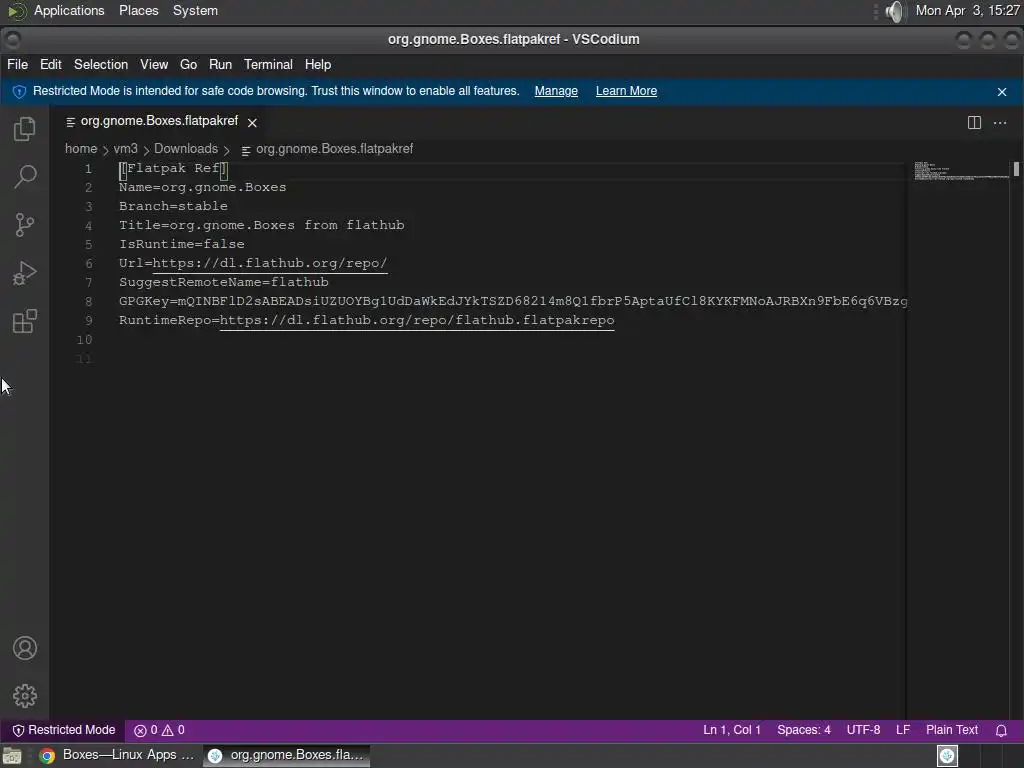Screen dimensions: 1024x768
Task: Switch to Boxes—Linux Apps Chrome taskbar window
Action: point(118,756)
